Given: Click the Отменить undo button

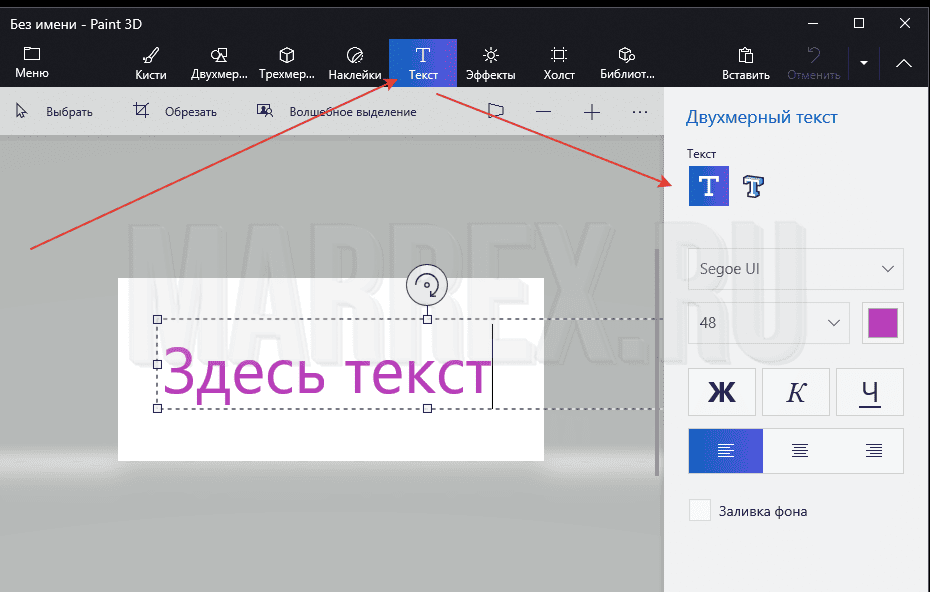Looking at the screenshot, I should pos(813,63).
